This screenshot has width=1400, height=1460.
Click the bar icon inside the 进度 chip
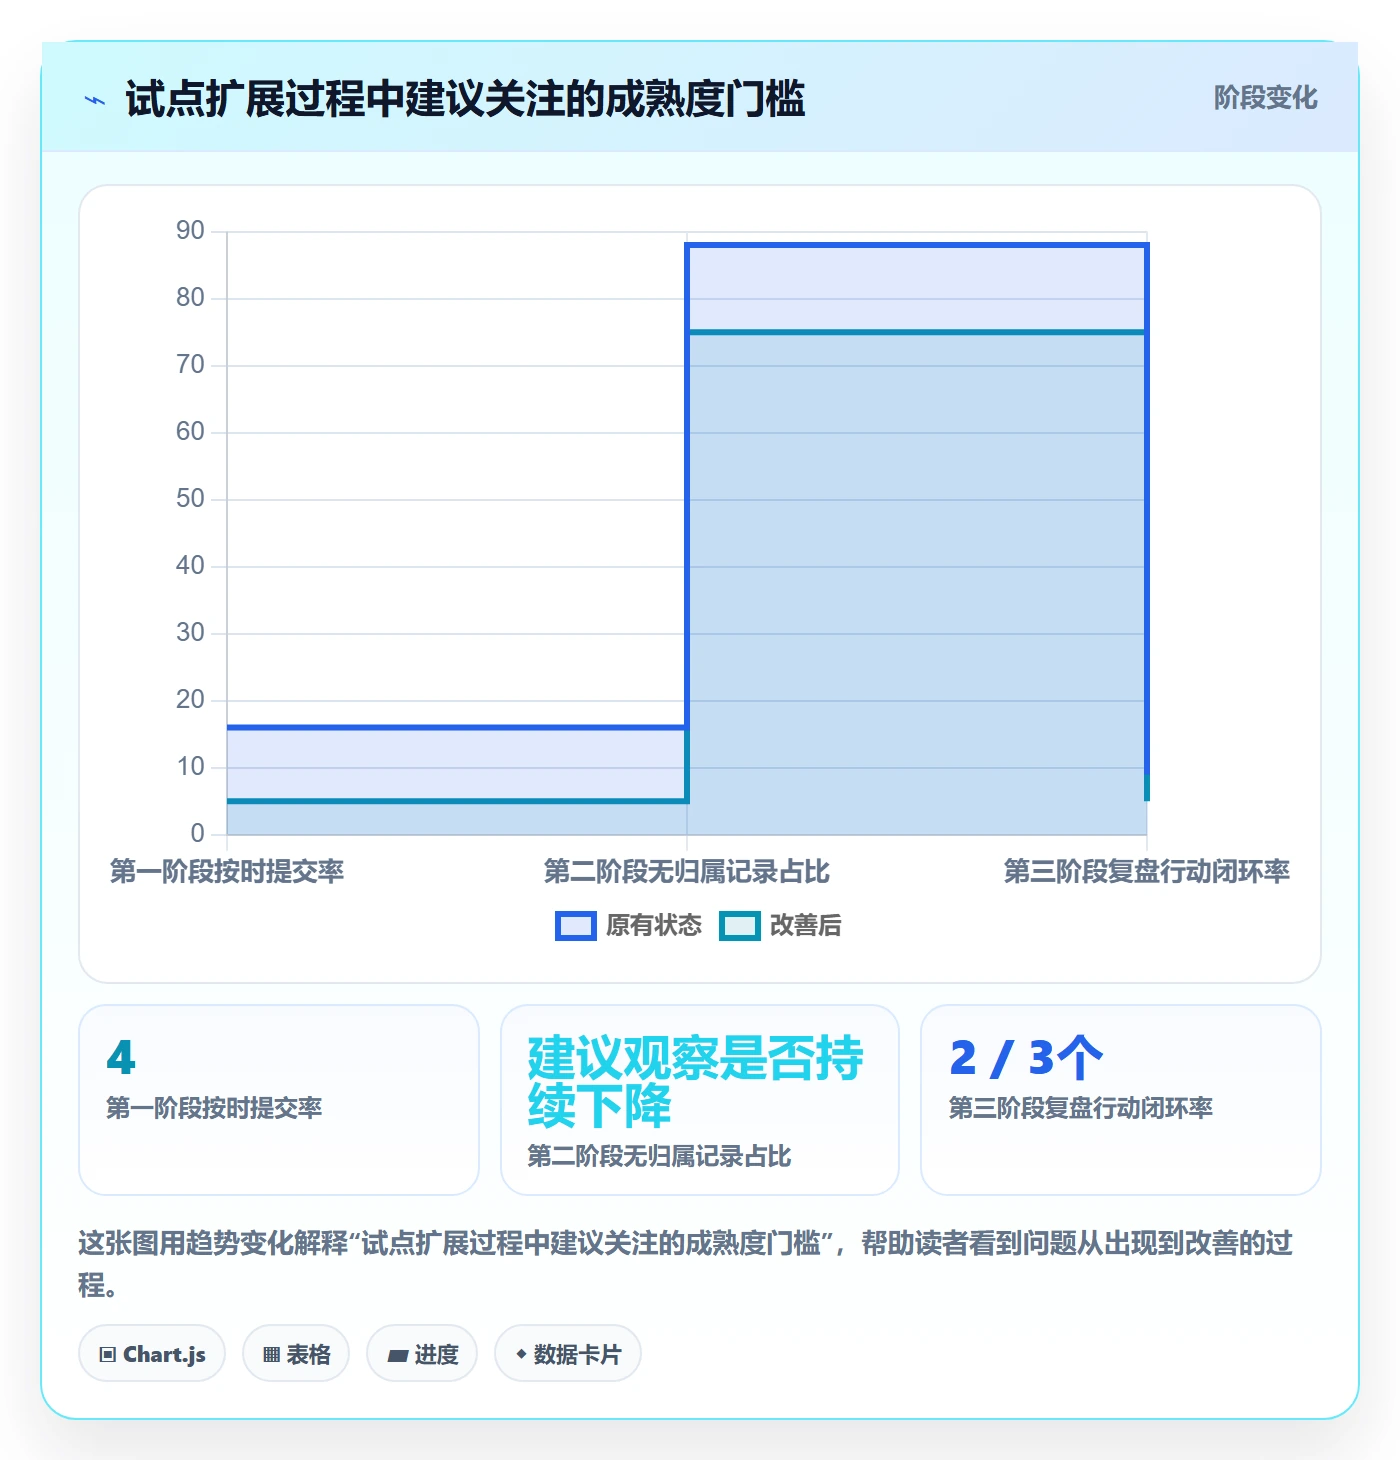(x=398, y=1356)
